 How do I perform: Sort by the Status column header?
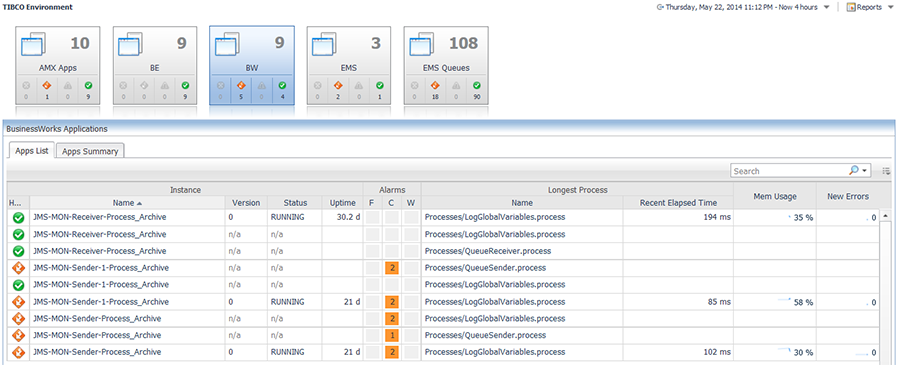(295, 203)
